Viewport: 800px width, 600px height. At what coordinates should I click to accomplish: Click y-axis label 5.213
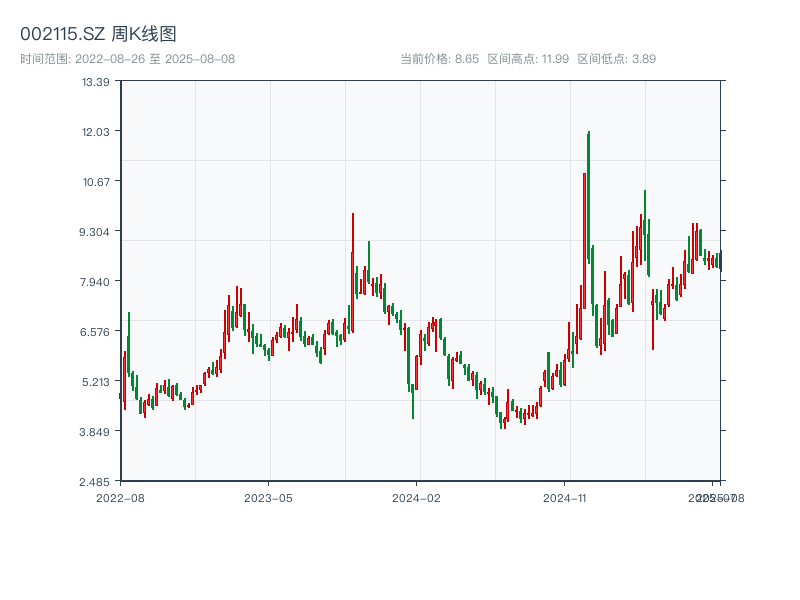click(x=95, y=382)
